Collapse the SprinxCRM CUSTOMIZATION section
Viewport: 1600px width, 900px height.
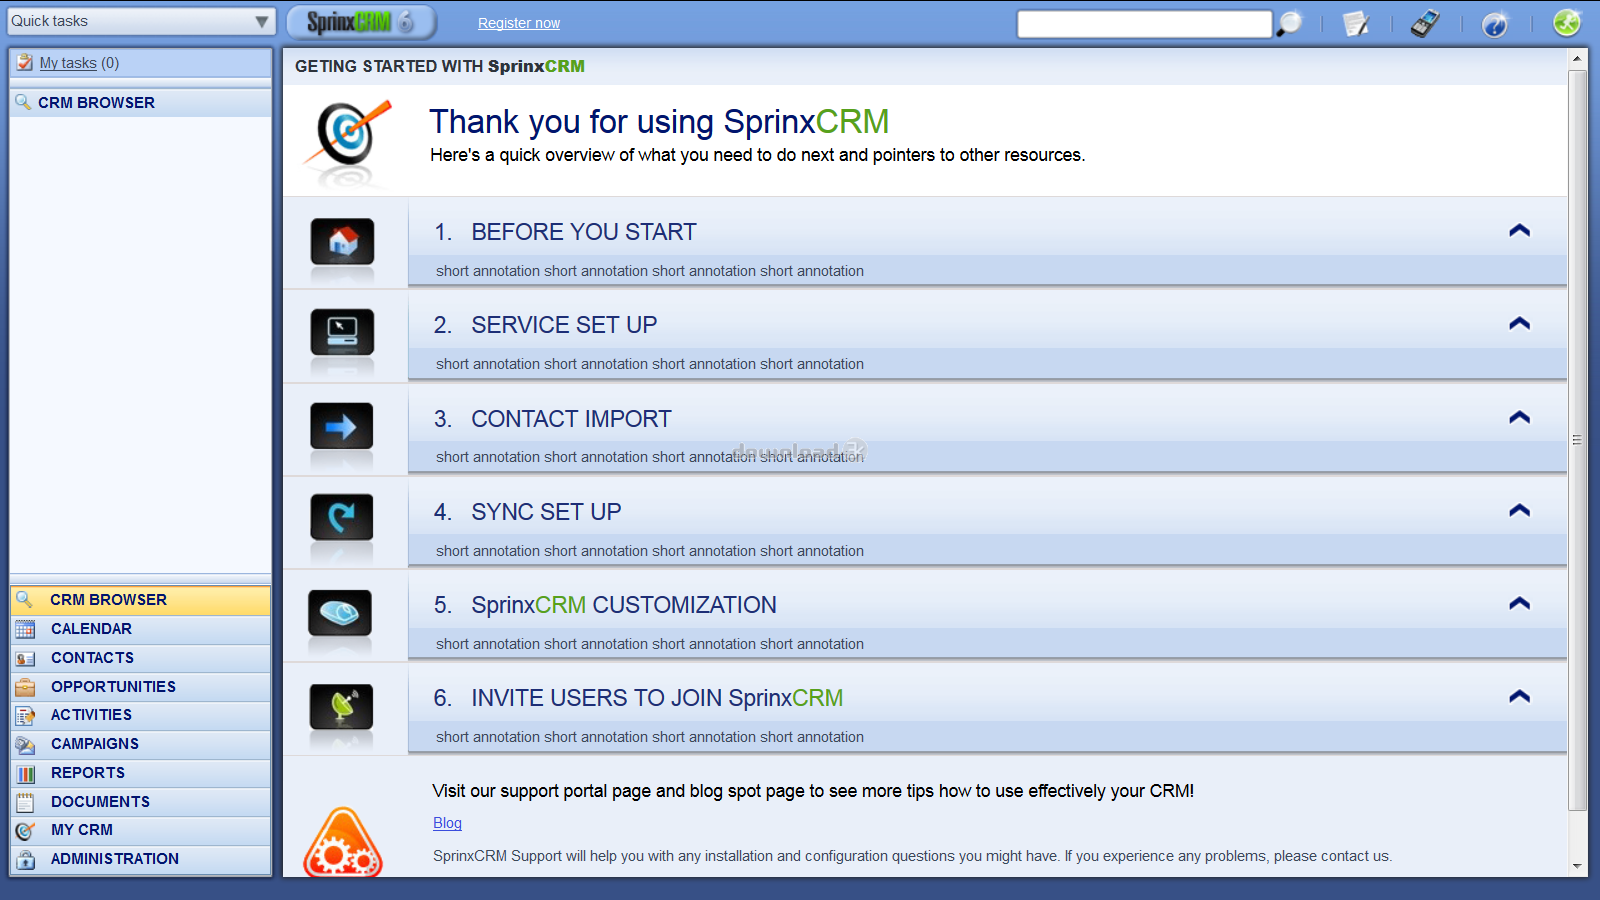1519,604
